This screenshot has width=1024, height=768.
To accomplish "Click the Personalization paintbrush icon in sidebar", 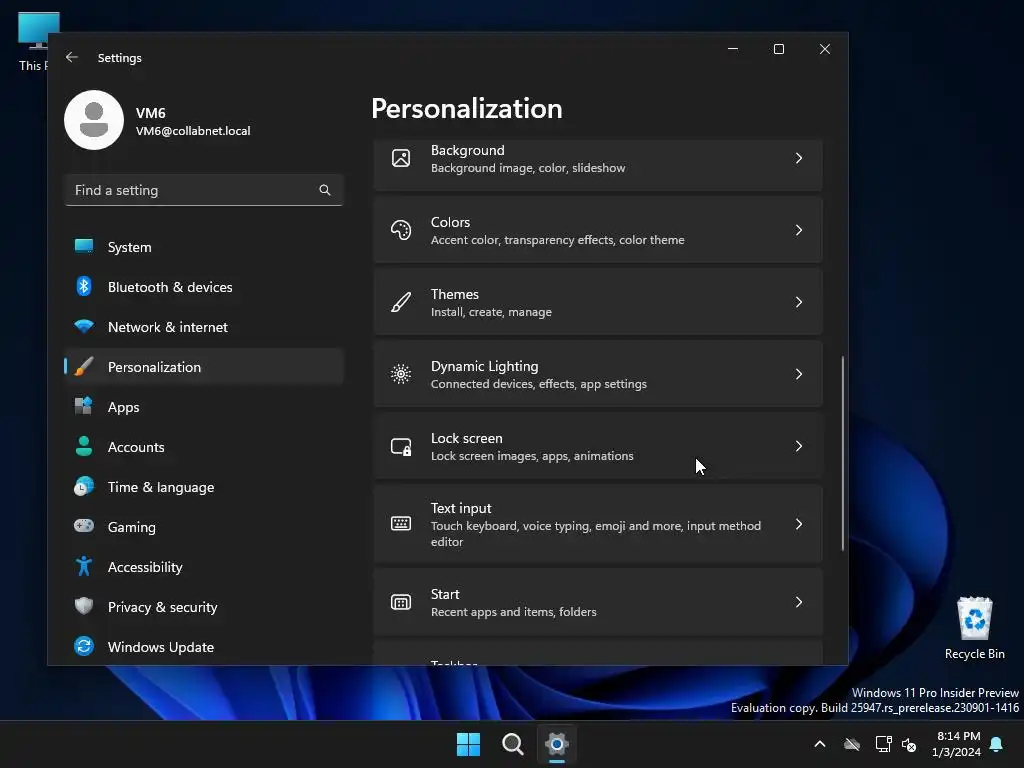I will (x=84, y=366).
